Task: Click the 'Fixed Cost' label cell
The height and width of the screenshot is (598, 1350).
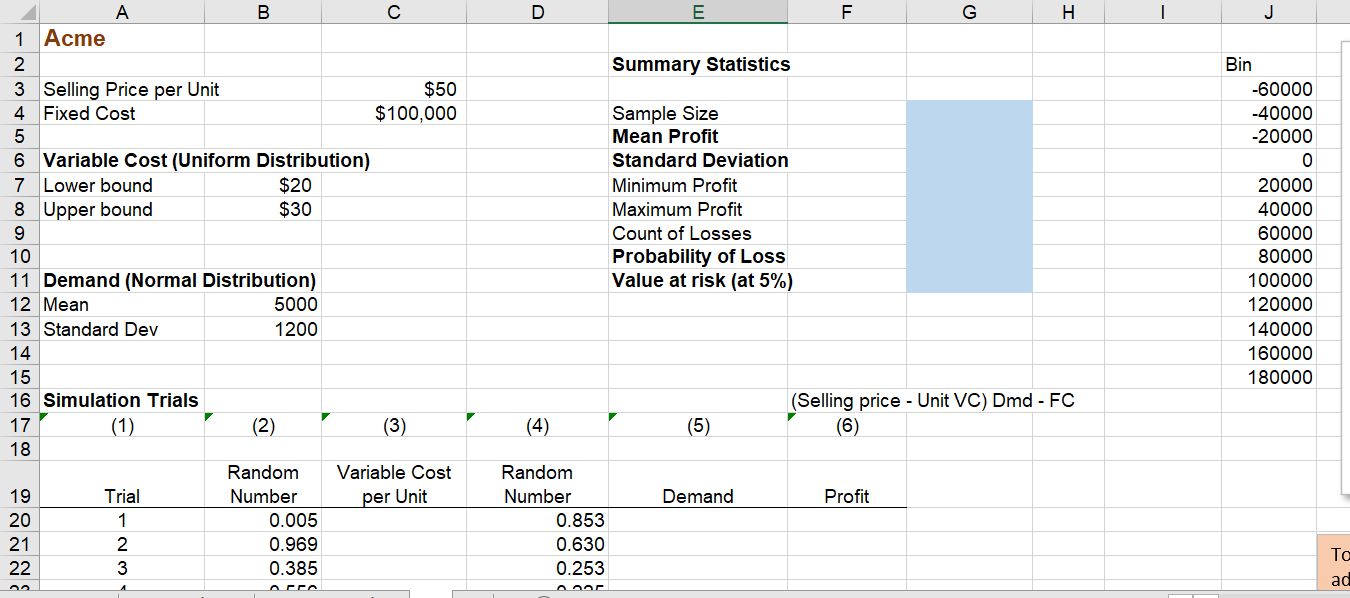Action: coord(122,113)
